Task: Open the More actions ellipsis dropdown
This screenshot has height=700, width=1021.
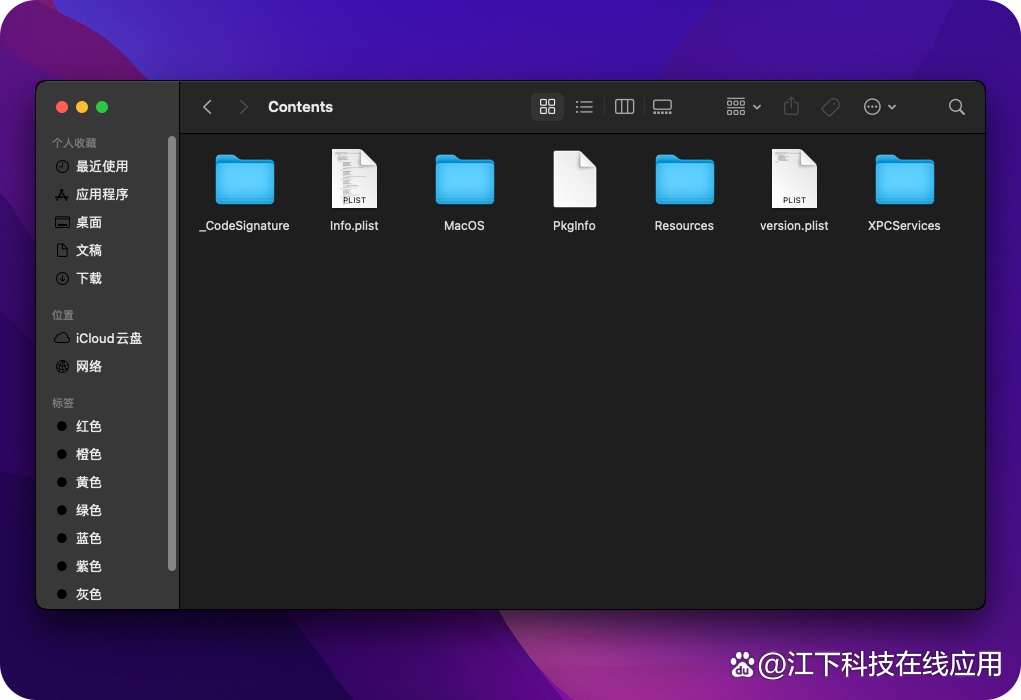Action: point(880,107)
